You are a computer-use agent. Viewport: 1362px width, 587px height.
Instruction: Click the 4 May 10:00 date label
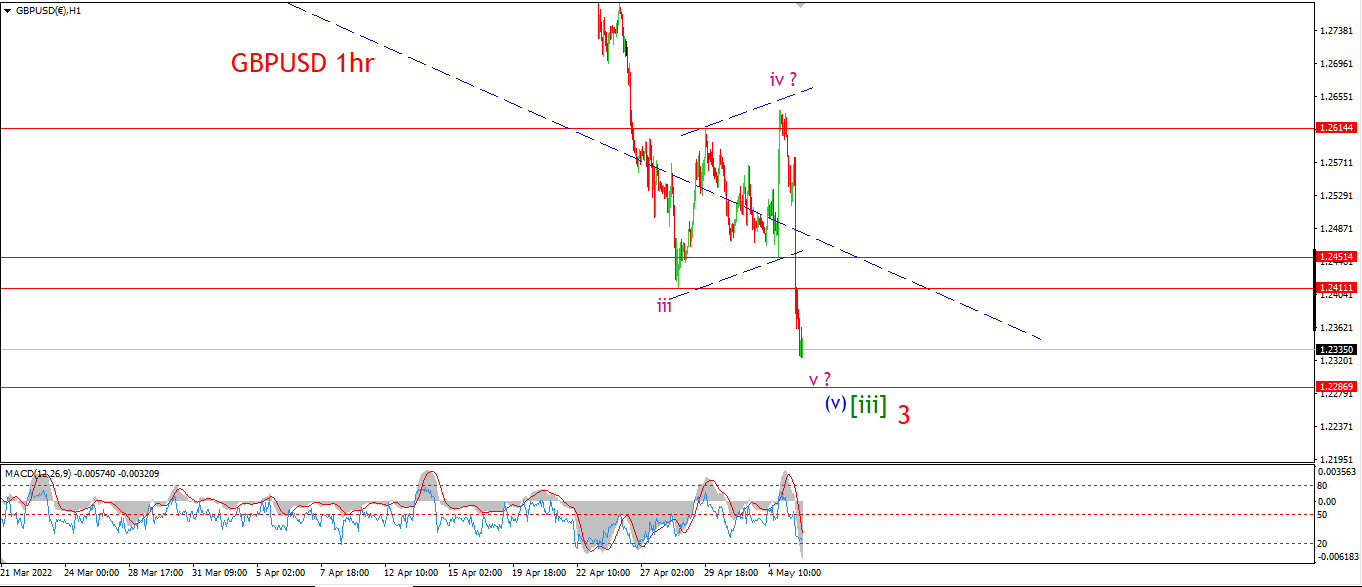(798, 573)
